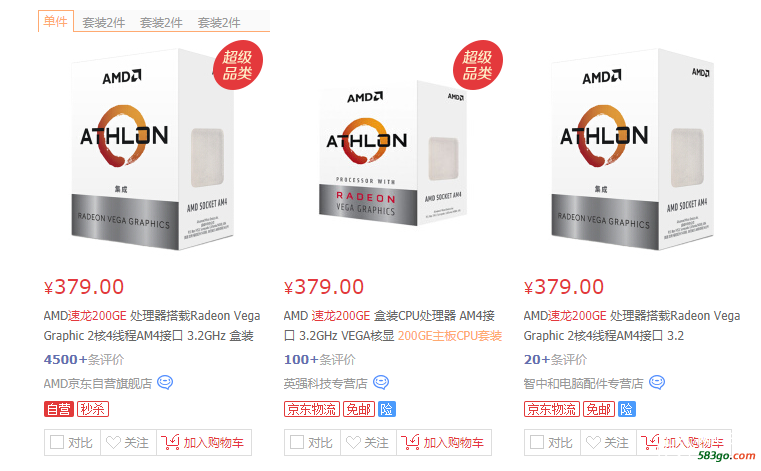Viewport: 761px width, 471px height.
Task: Check 对比 box for third product
Action: 537,442
